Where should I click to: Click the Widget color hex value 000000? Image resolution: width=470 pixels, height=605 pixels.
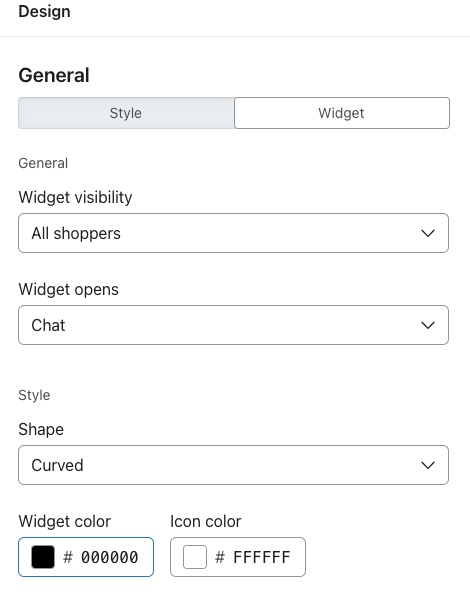pos(110,557)
